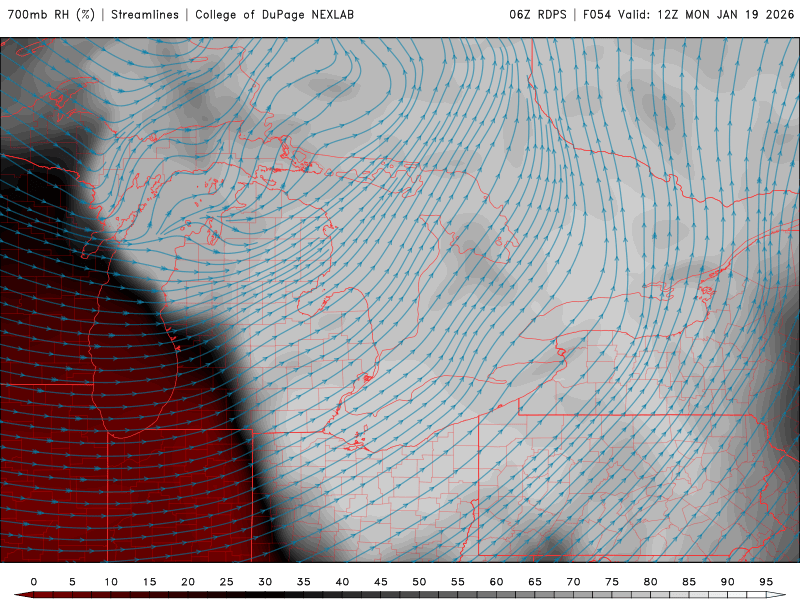Click the "06Z RDPS" model run label

(x=538, y=15)
